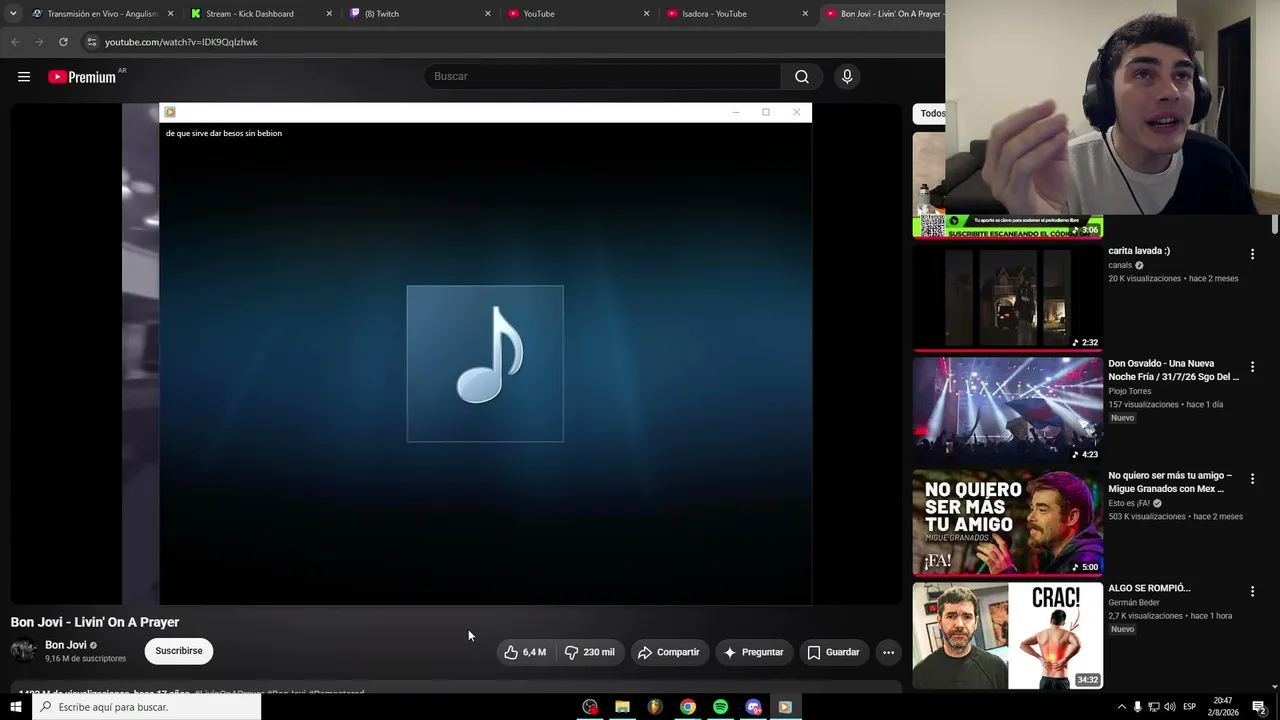View site information icon in address bar

coord(91,42)
